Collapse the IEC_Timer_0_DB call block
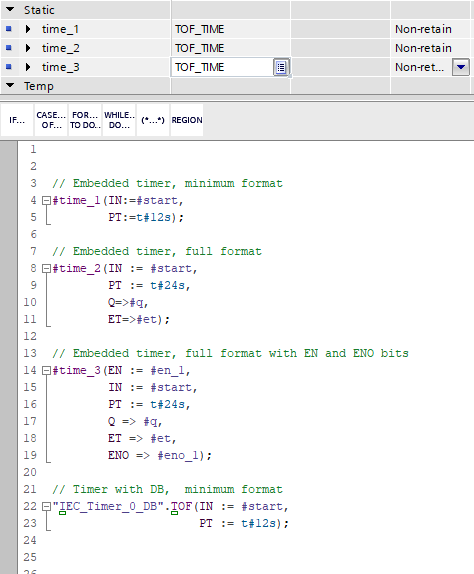This screenshot has height=574, width=474. tap(46, 507)
